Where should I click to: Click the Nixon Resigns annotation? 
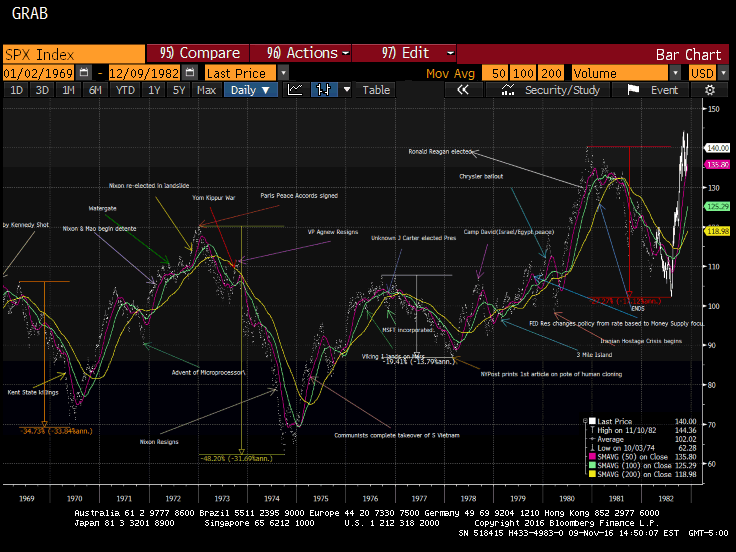tap(159, 442)
